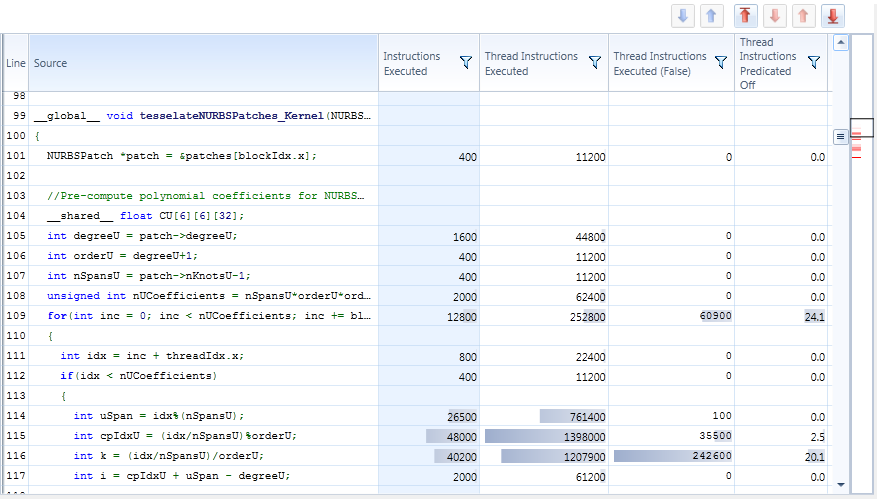
Task: Click the blue down arrow navigation button
Action: 683,16
